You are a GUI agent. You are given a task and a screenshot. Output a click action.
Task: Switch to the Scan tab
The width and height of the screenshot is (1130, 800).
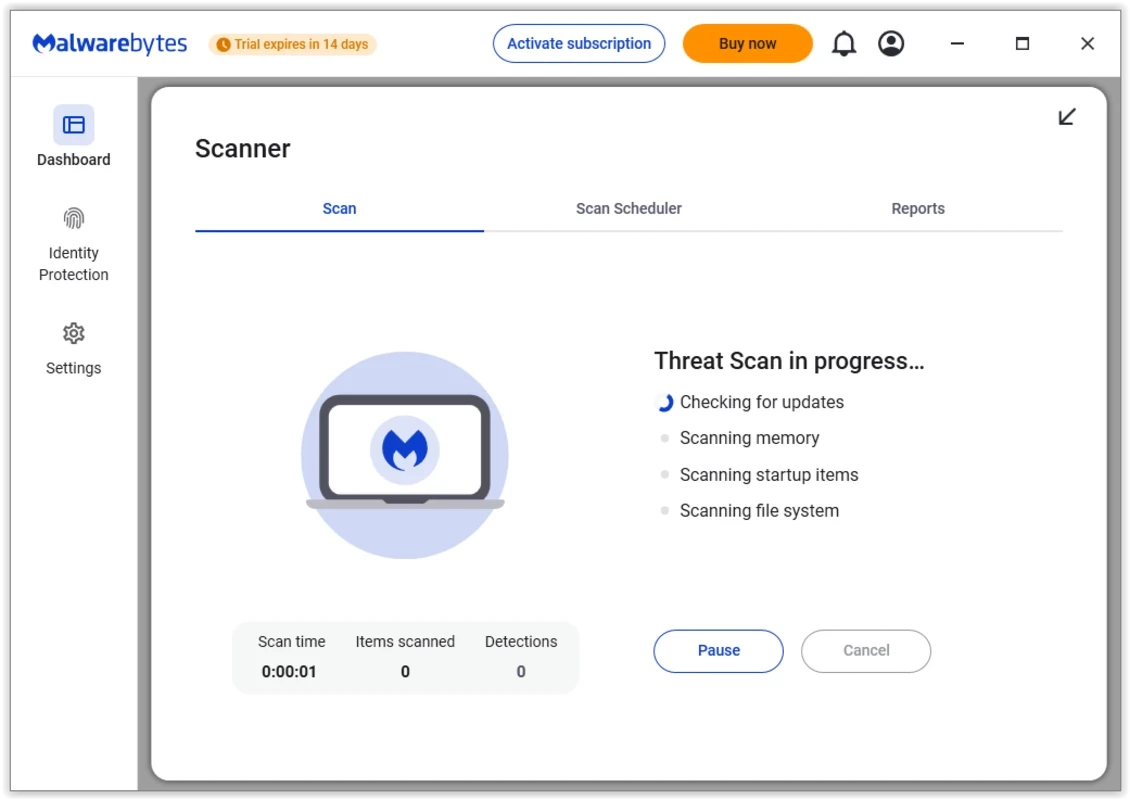click(x=339, y=209)
